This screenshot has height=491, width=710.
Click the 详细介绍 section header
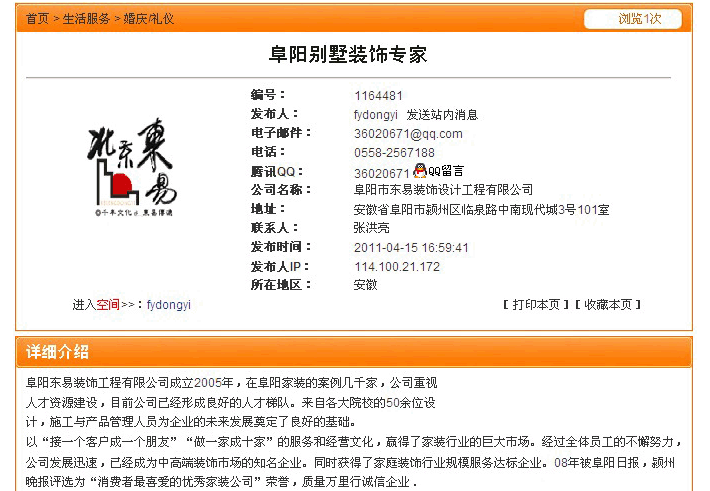click(x=58, y=352)
